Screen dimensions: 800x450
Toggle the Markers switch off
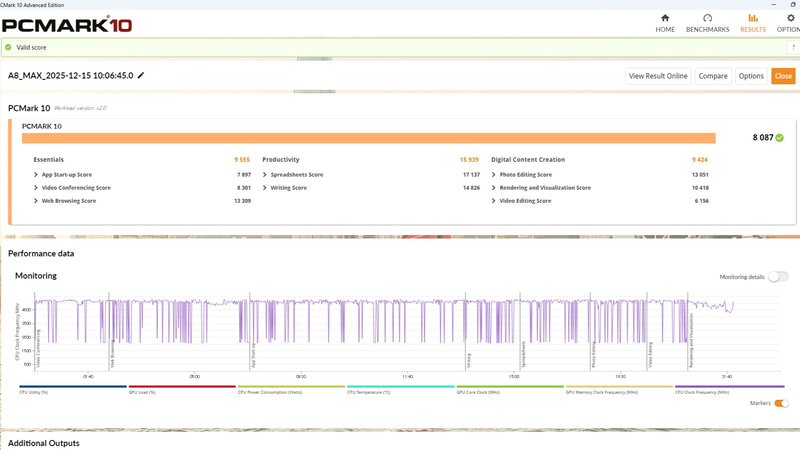(781, 403)
